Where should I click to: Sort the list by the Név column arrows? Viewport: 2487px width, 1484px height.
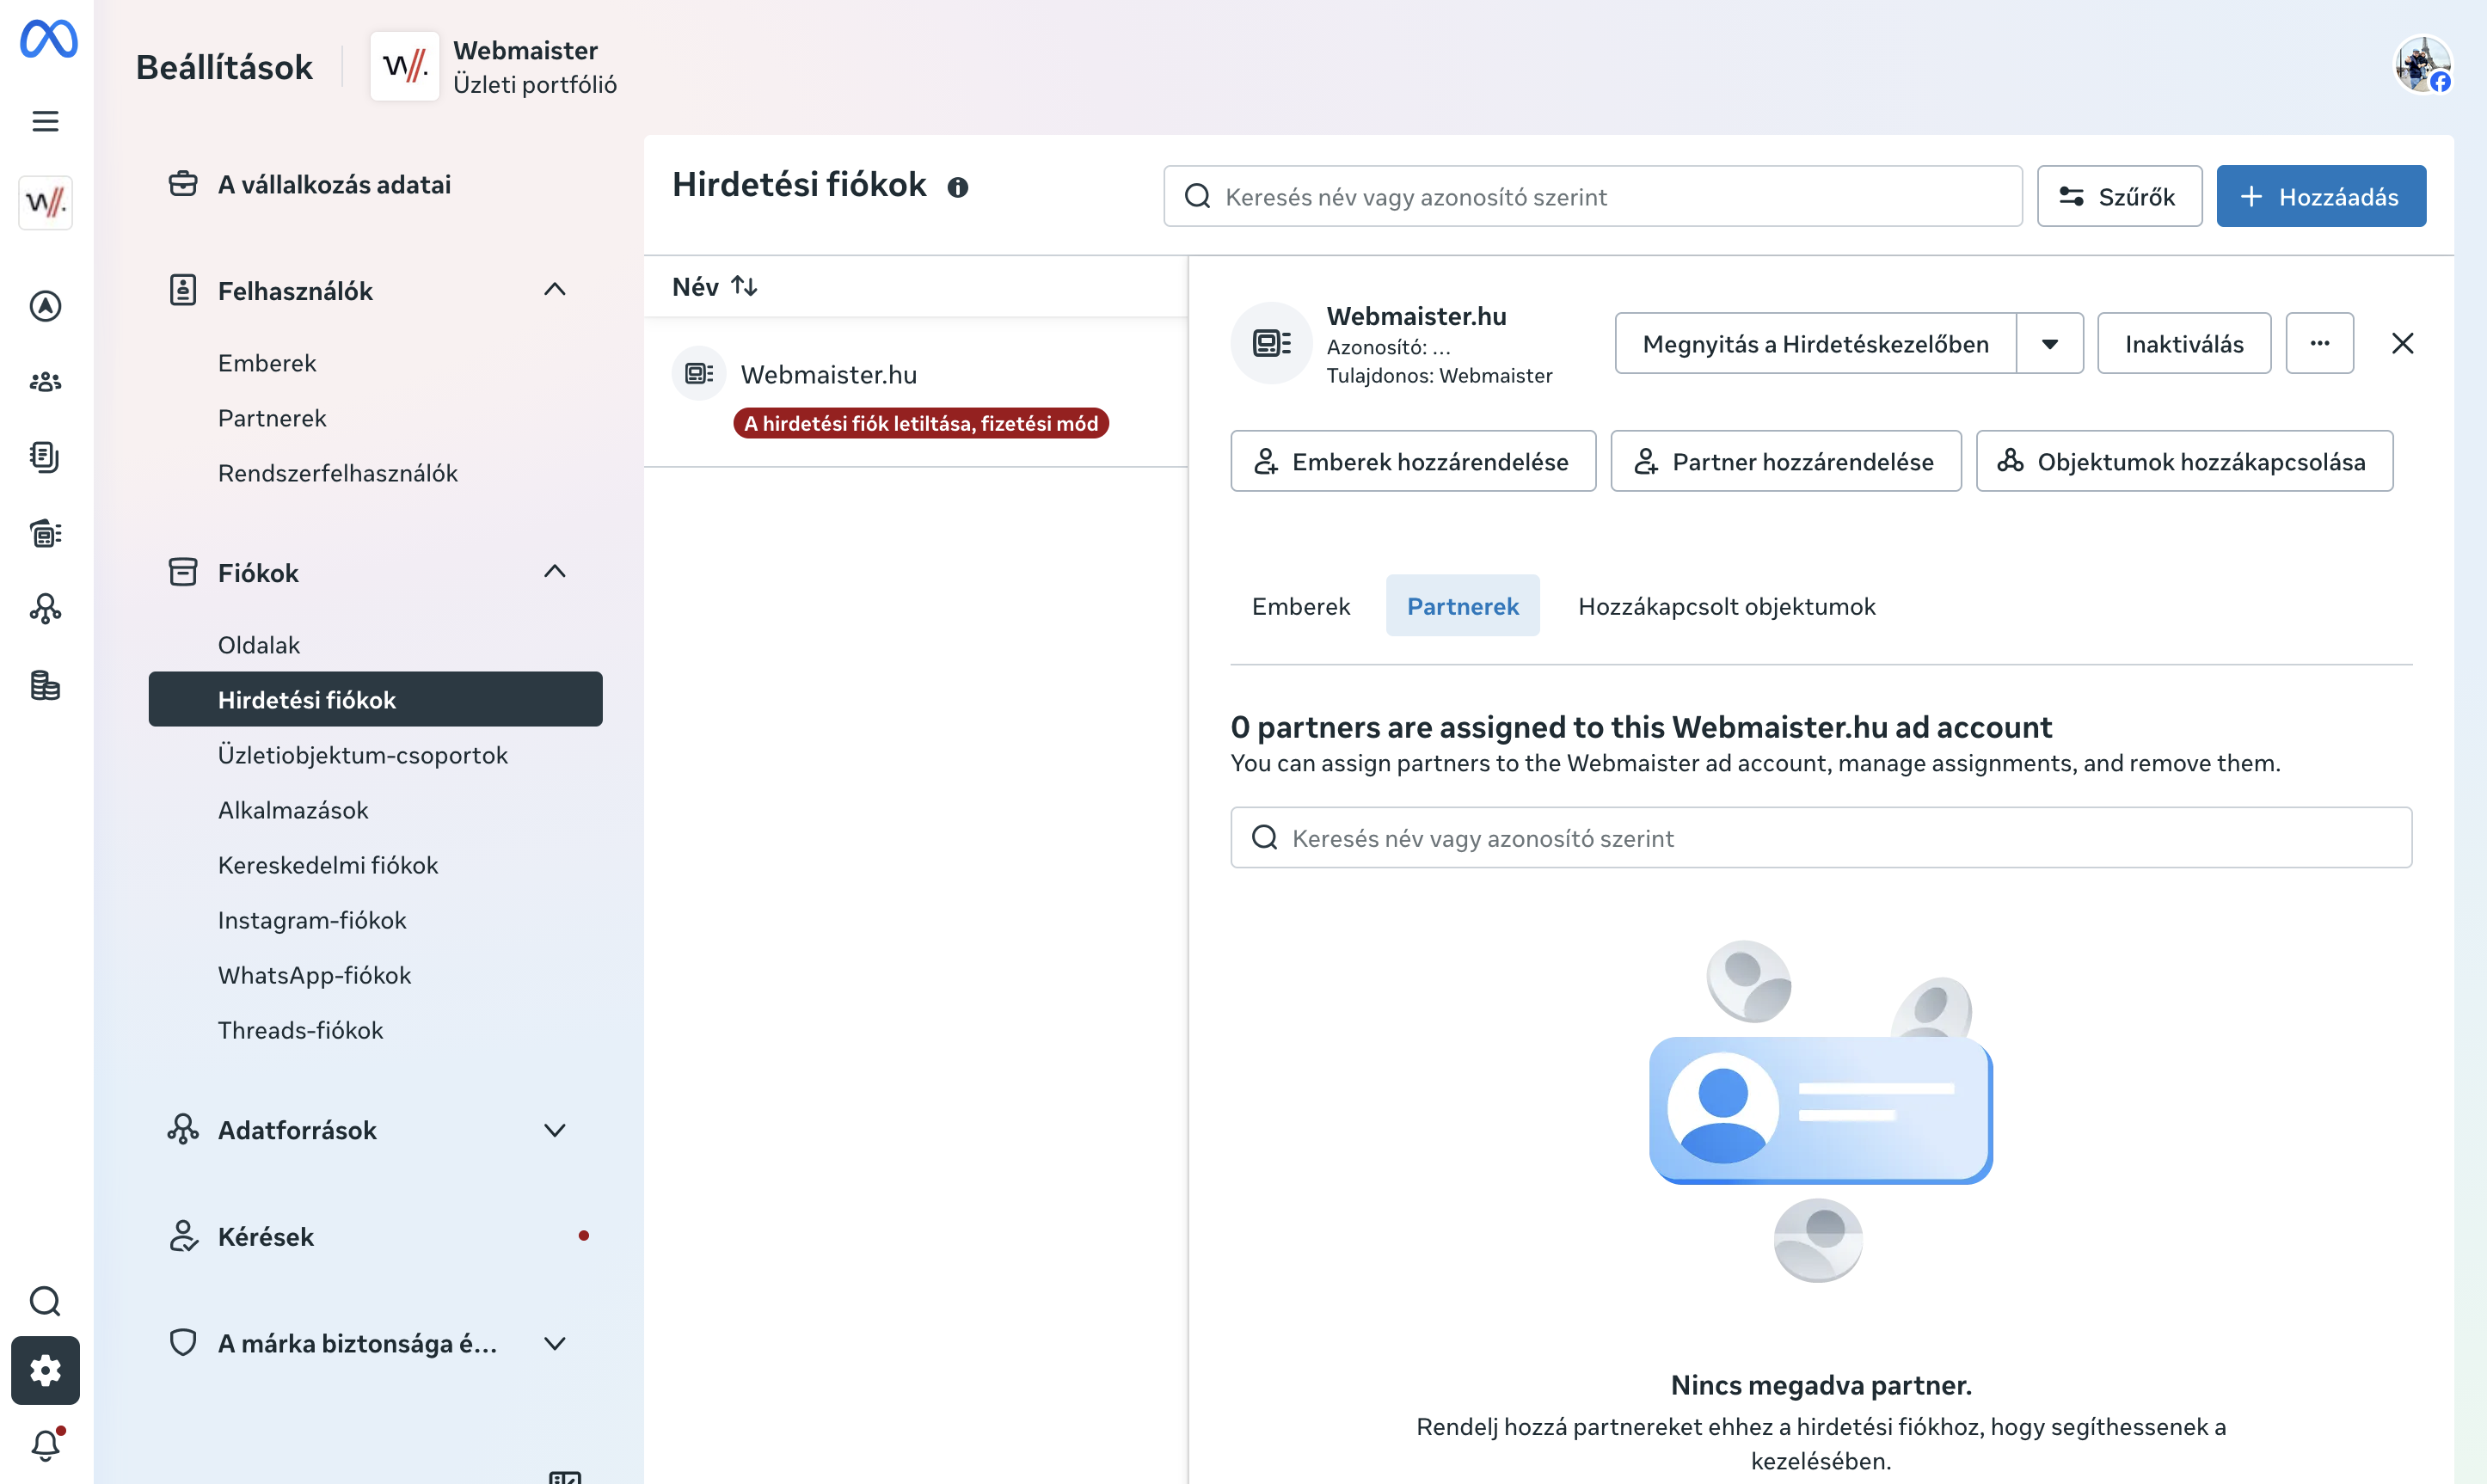pos(744,286)
